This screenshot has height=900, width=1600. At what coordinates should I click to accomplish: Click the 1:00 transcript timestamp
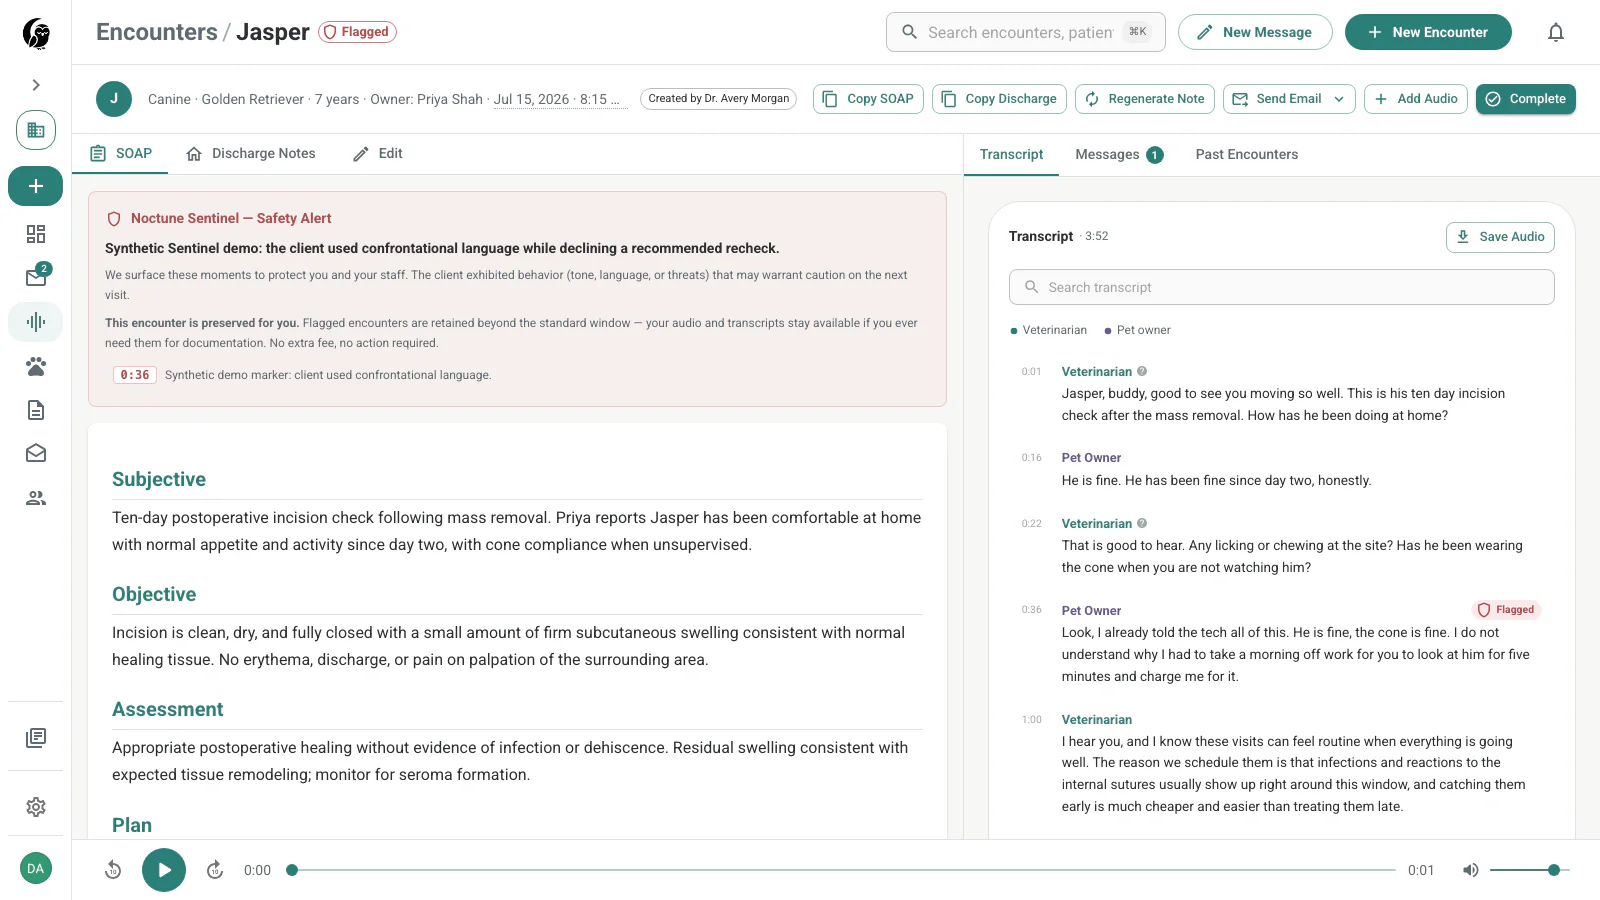point(1031,720)
